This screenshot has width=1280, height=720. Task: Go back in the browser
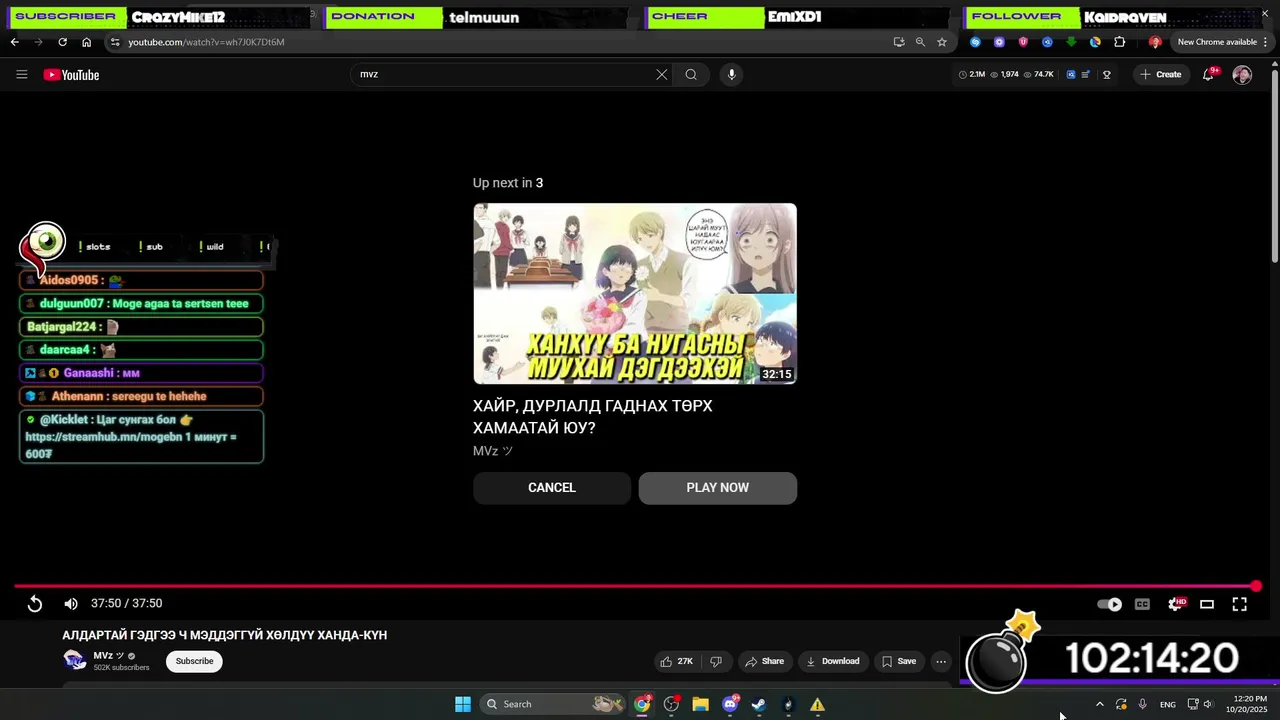click(x=14, y=42)
